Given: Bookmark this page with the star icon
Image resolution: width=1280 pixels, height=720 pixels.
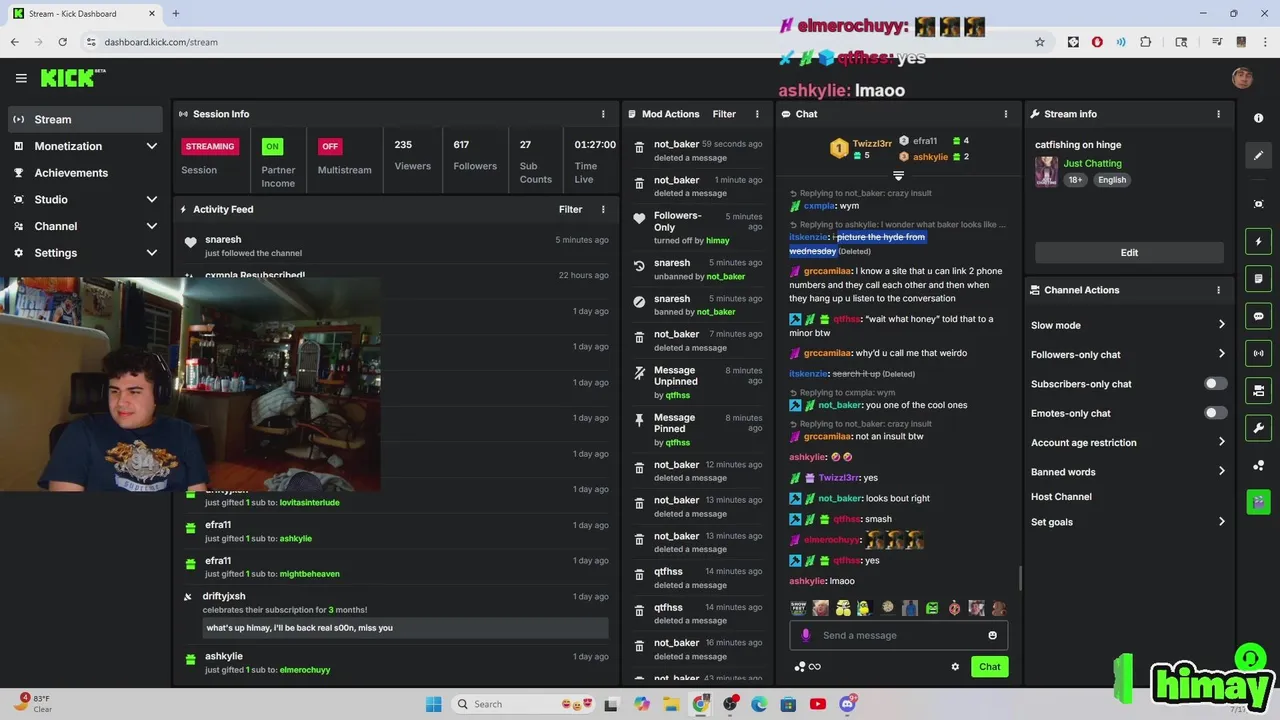Looking at the screenshot, I should [x=1040, y=42].
